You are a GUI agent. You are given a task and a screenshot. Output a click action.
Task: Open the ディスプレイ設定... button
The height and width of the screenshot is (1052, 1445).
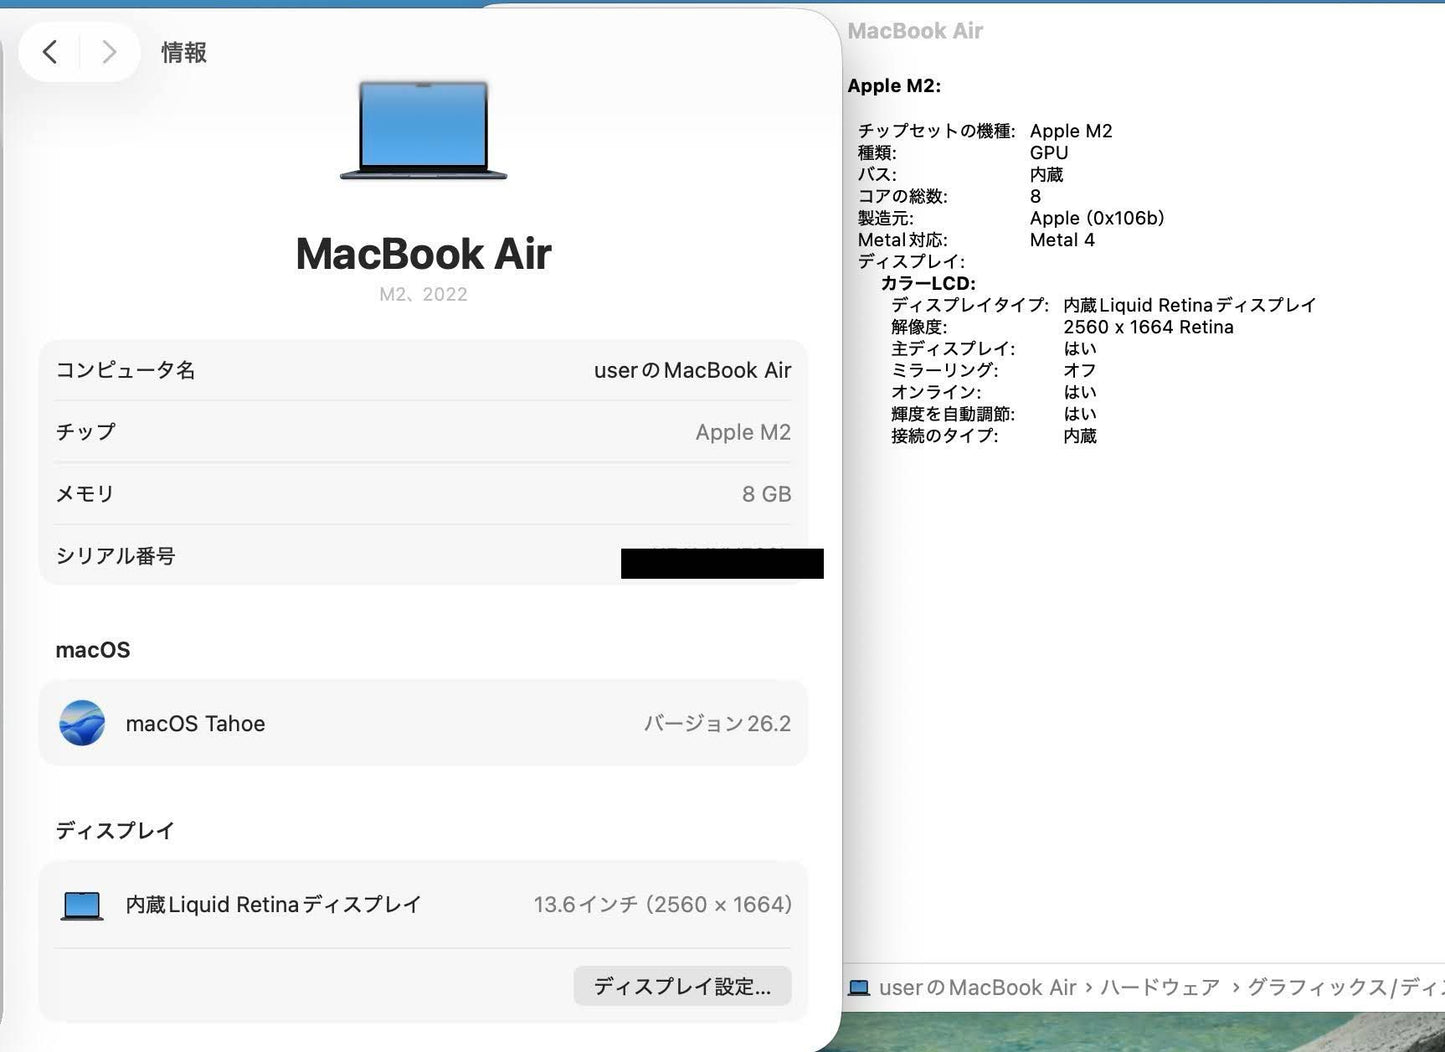682,986
